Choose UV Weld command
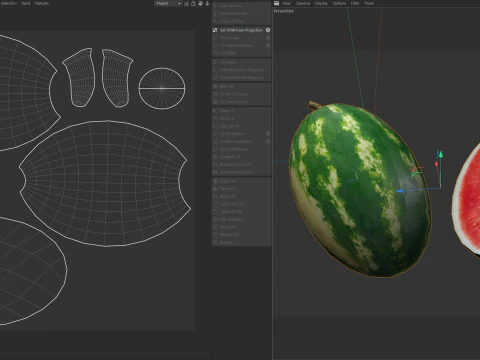This screenshot has height=360, width=480. pyautogui.click(x=241, y=53)
